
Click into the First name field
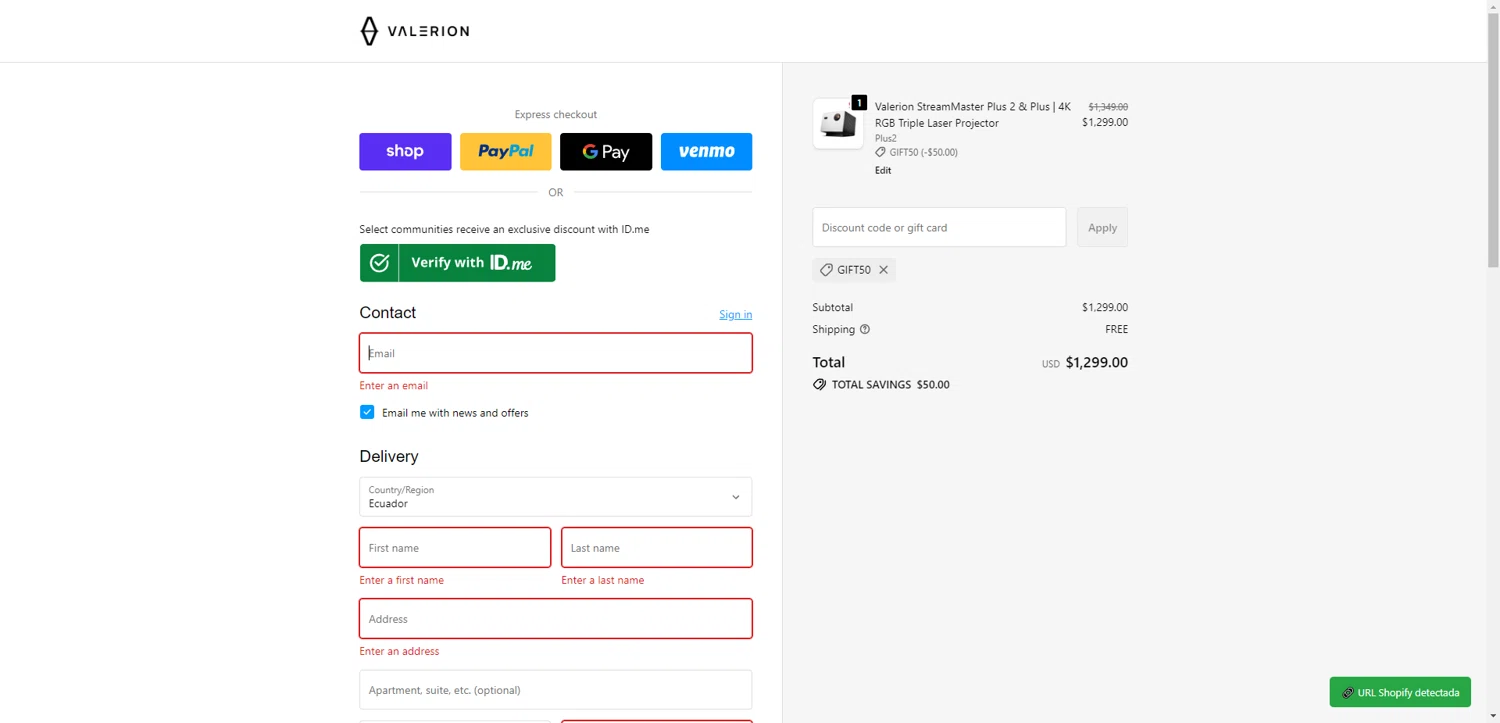[x=455, y=548]
